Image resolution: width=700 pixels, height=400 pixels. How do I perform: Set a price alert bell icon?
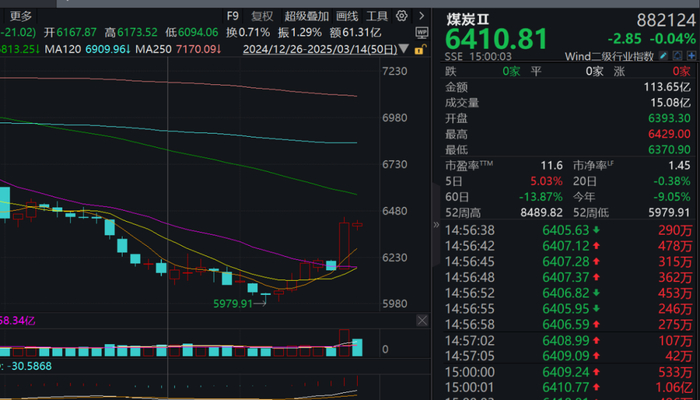tap(678, 56)
